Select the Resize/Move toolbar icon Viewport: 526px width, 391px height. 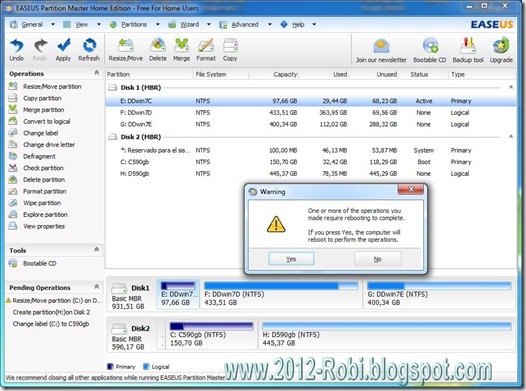pyautogui.click(x=126, y=45)
